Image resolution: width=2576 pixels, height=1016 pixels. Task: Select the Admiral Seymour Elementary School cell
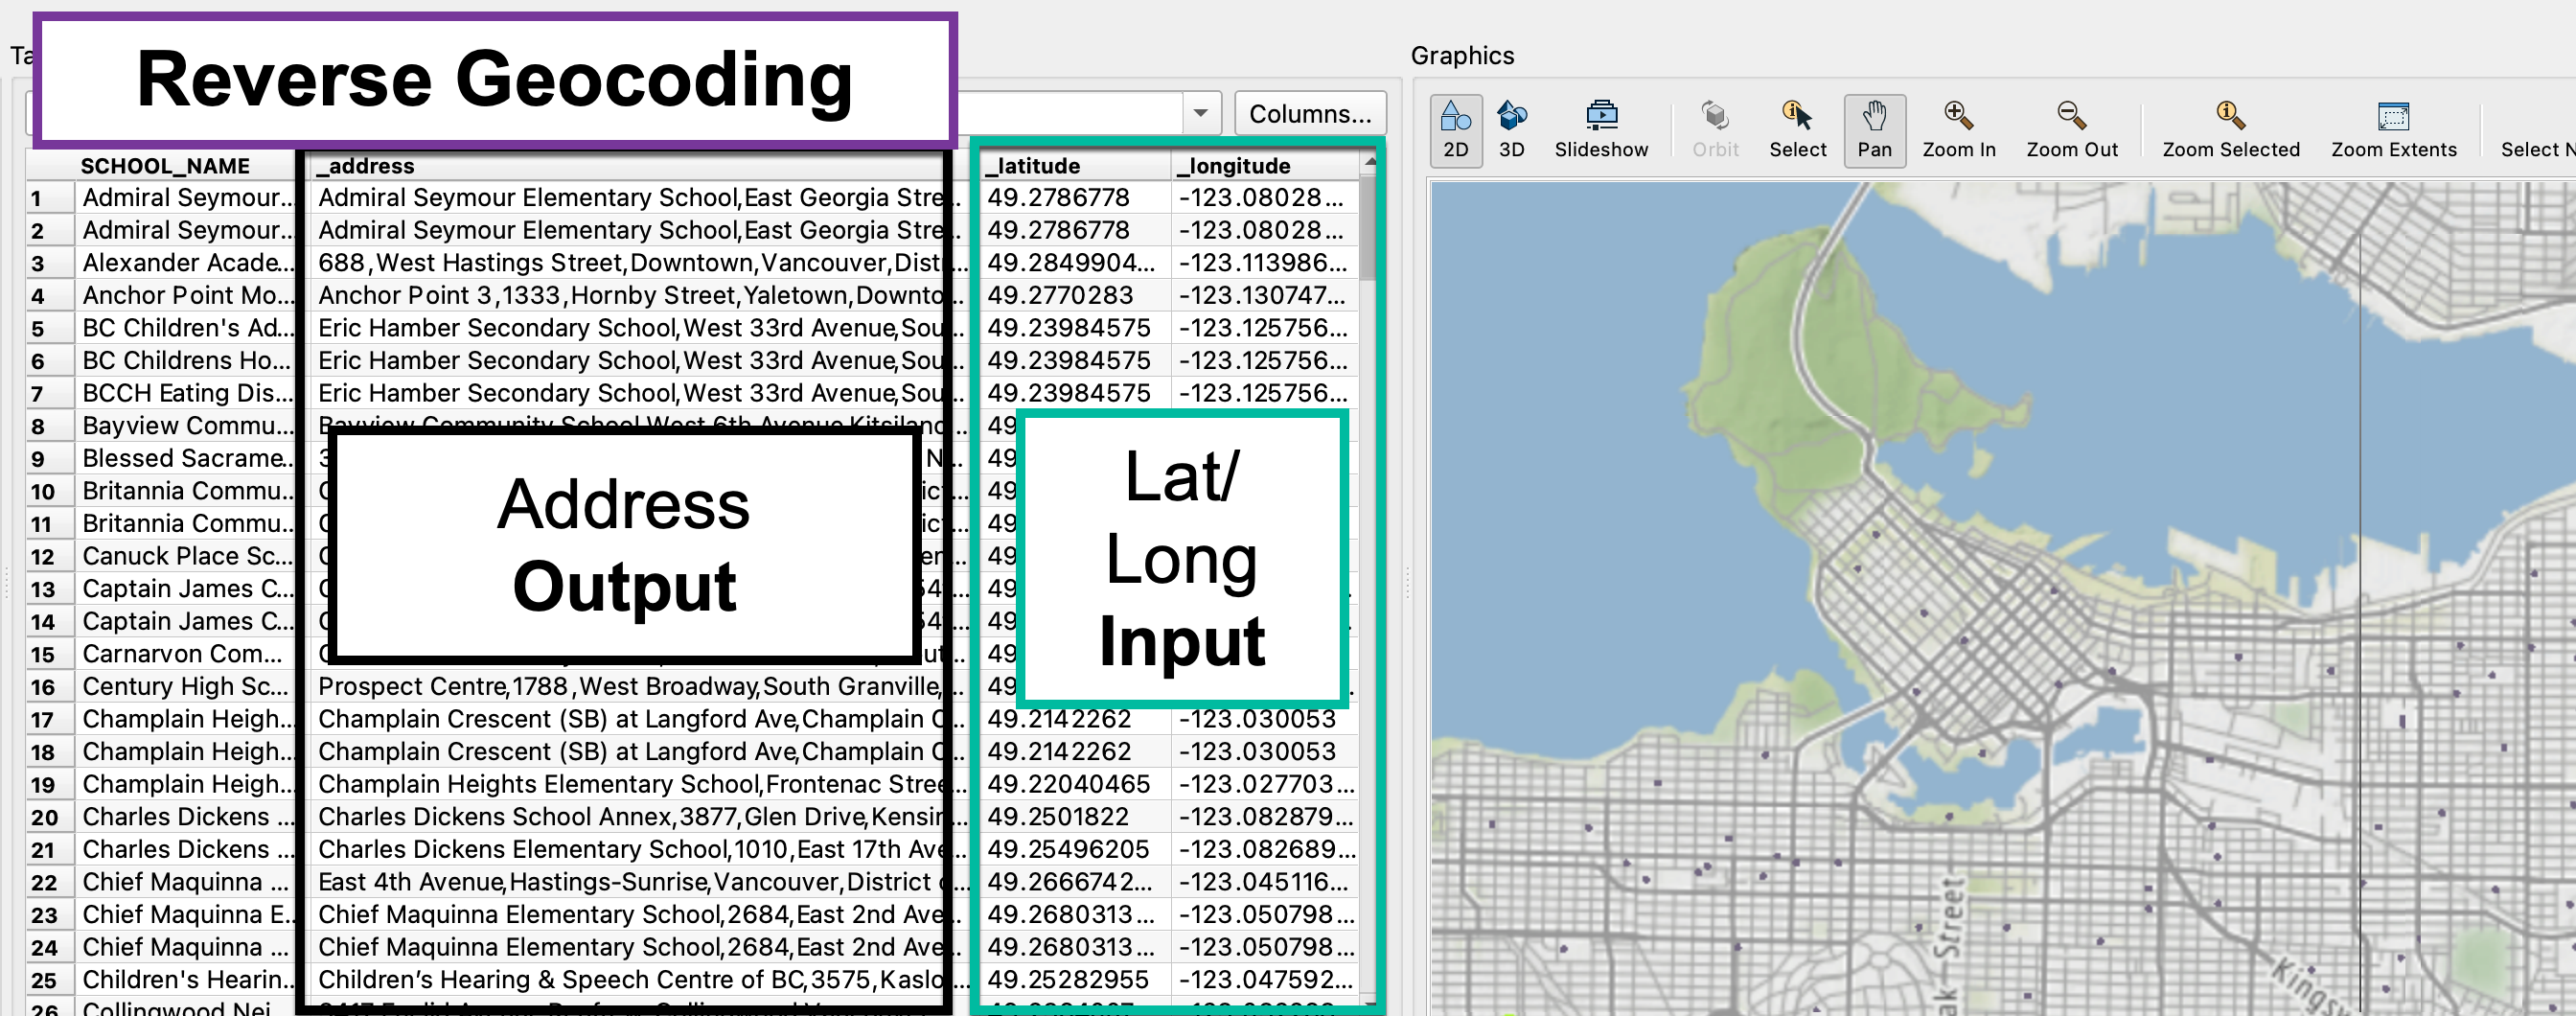click(x=186, y=197)
